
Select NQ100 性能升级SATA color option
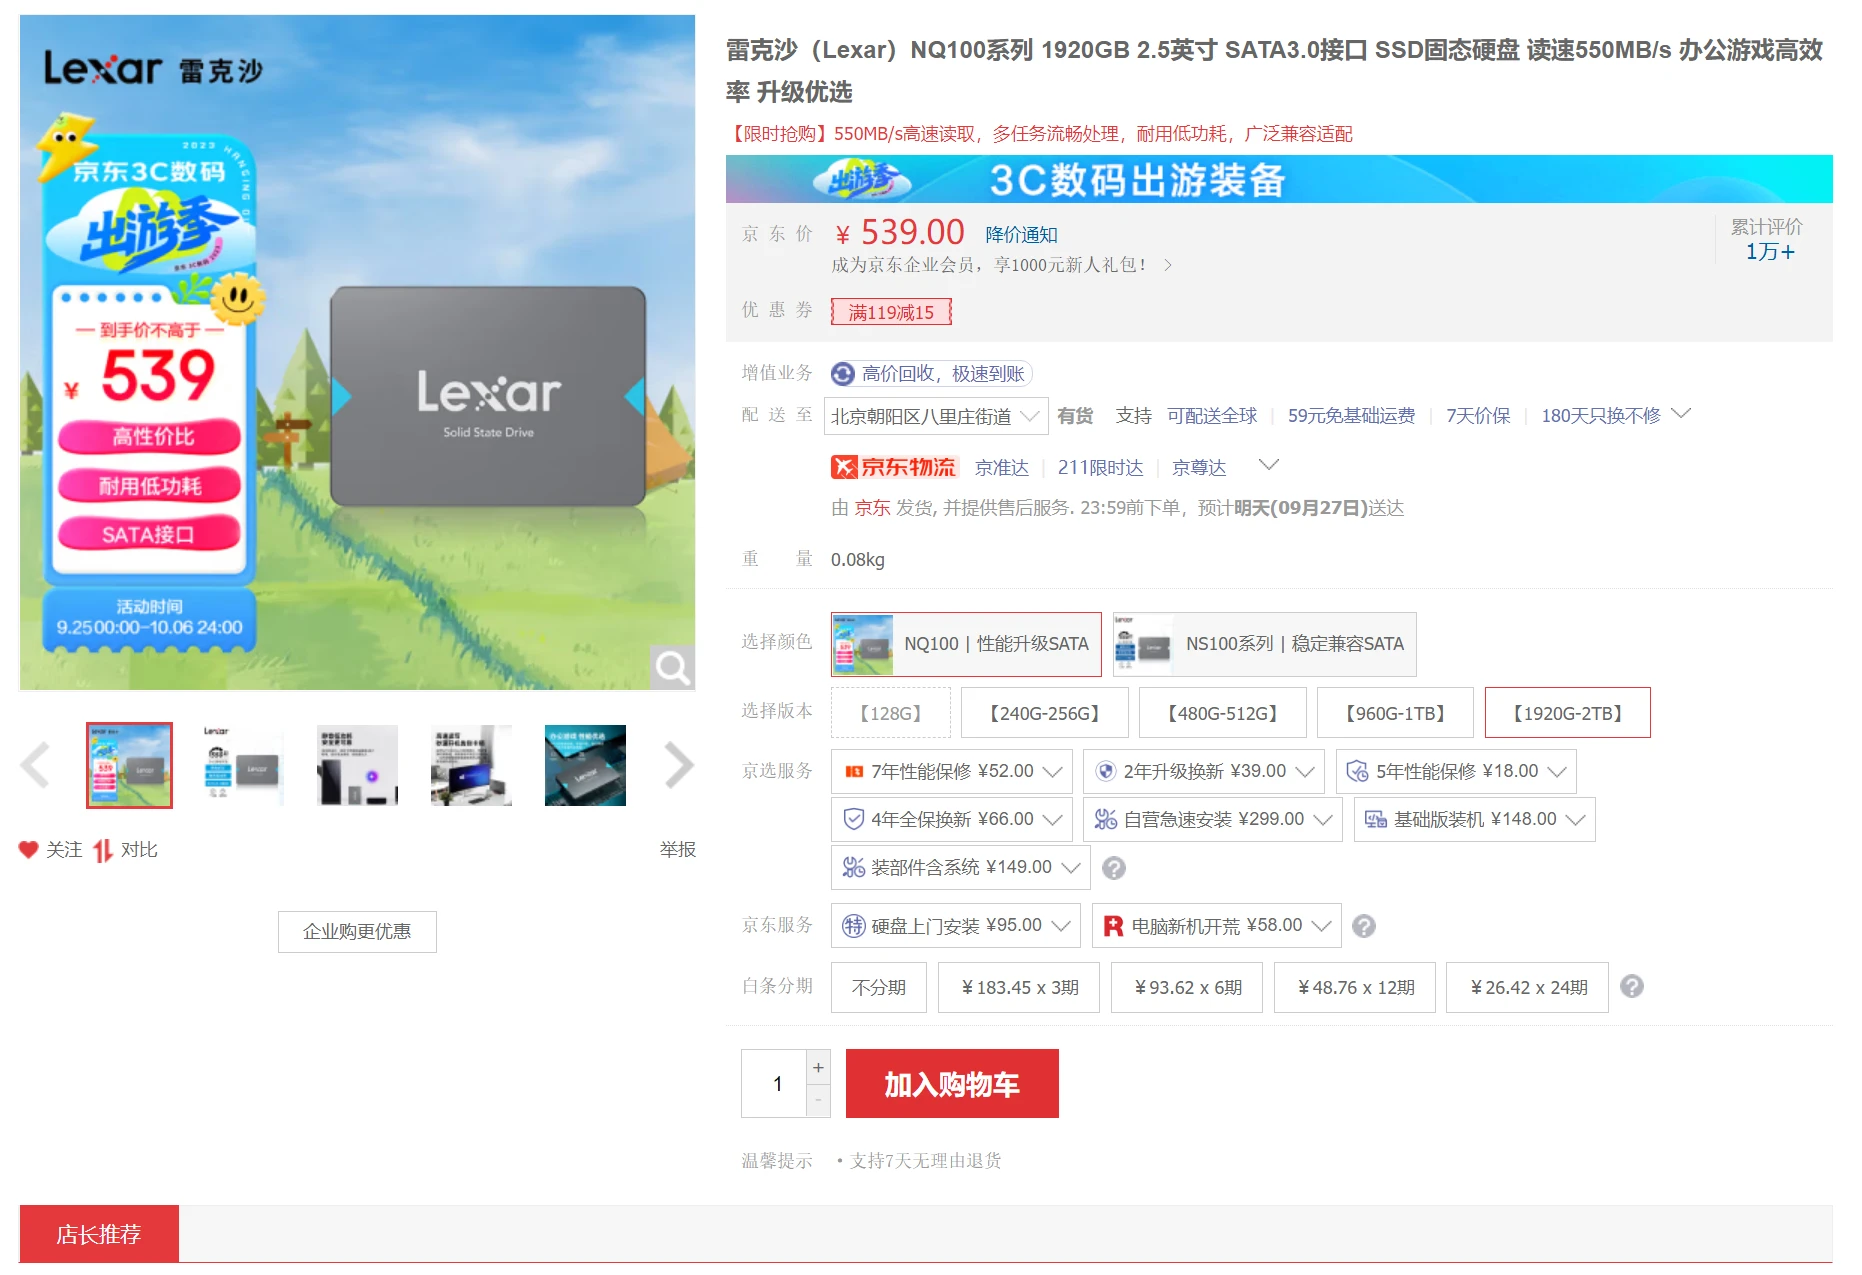[966, 644]
